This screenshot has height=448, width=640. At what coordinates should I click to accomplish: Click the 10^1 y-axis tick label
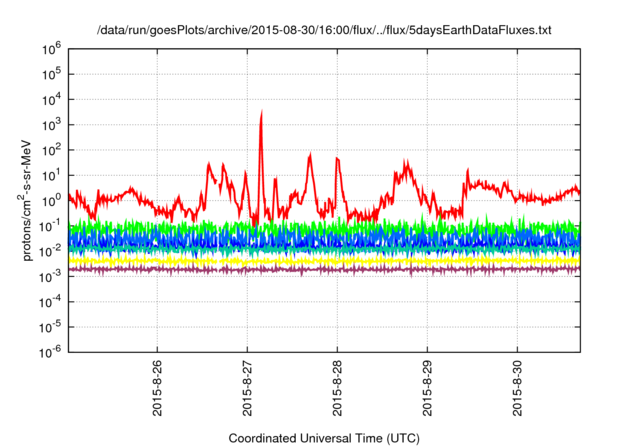click(x=51, y=176)
